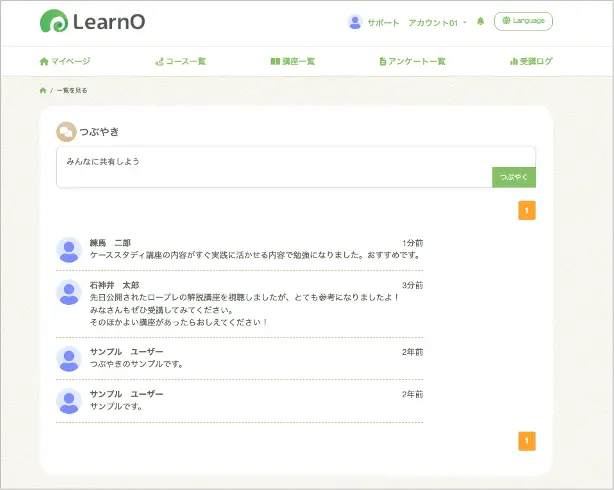Viewport: 614px width, 490px height.
Task: Click avatar beside サンプルです post
Action: [69, 401]
